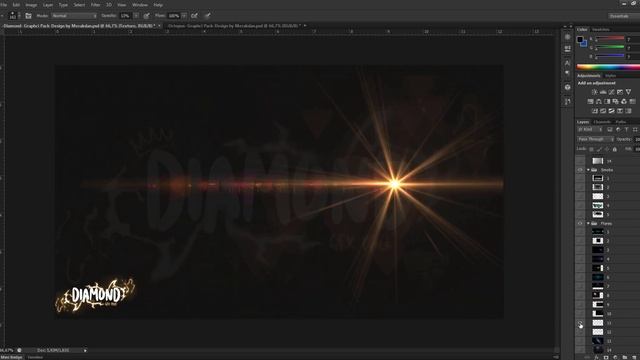Lock all attributes padlock icon
Viewport: 640px width, 360px height.
coord(615,149)
